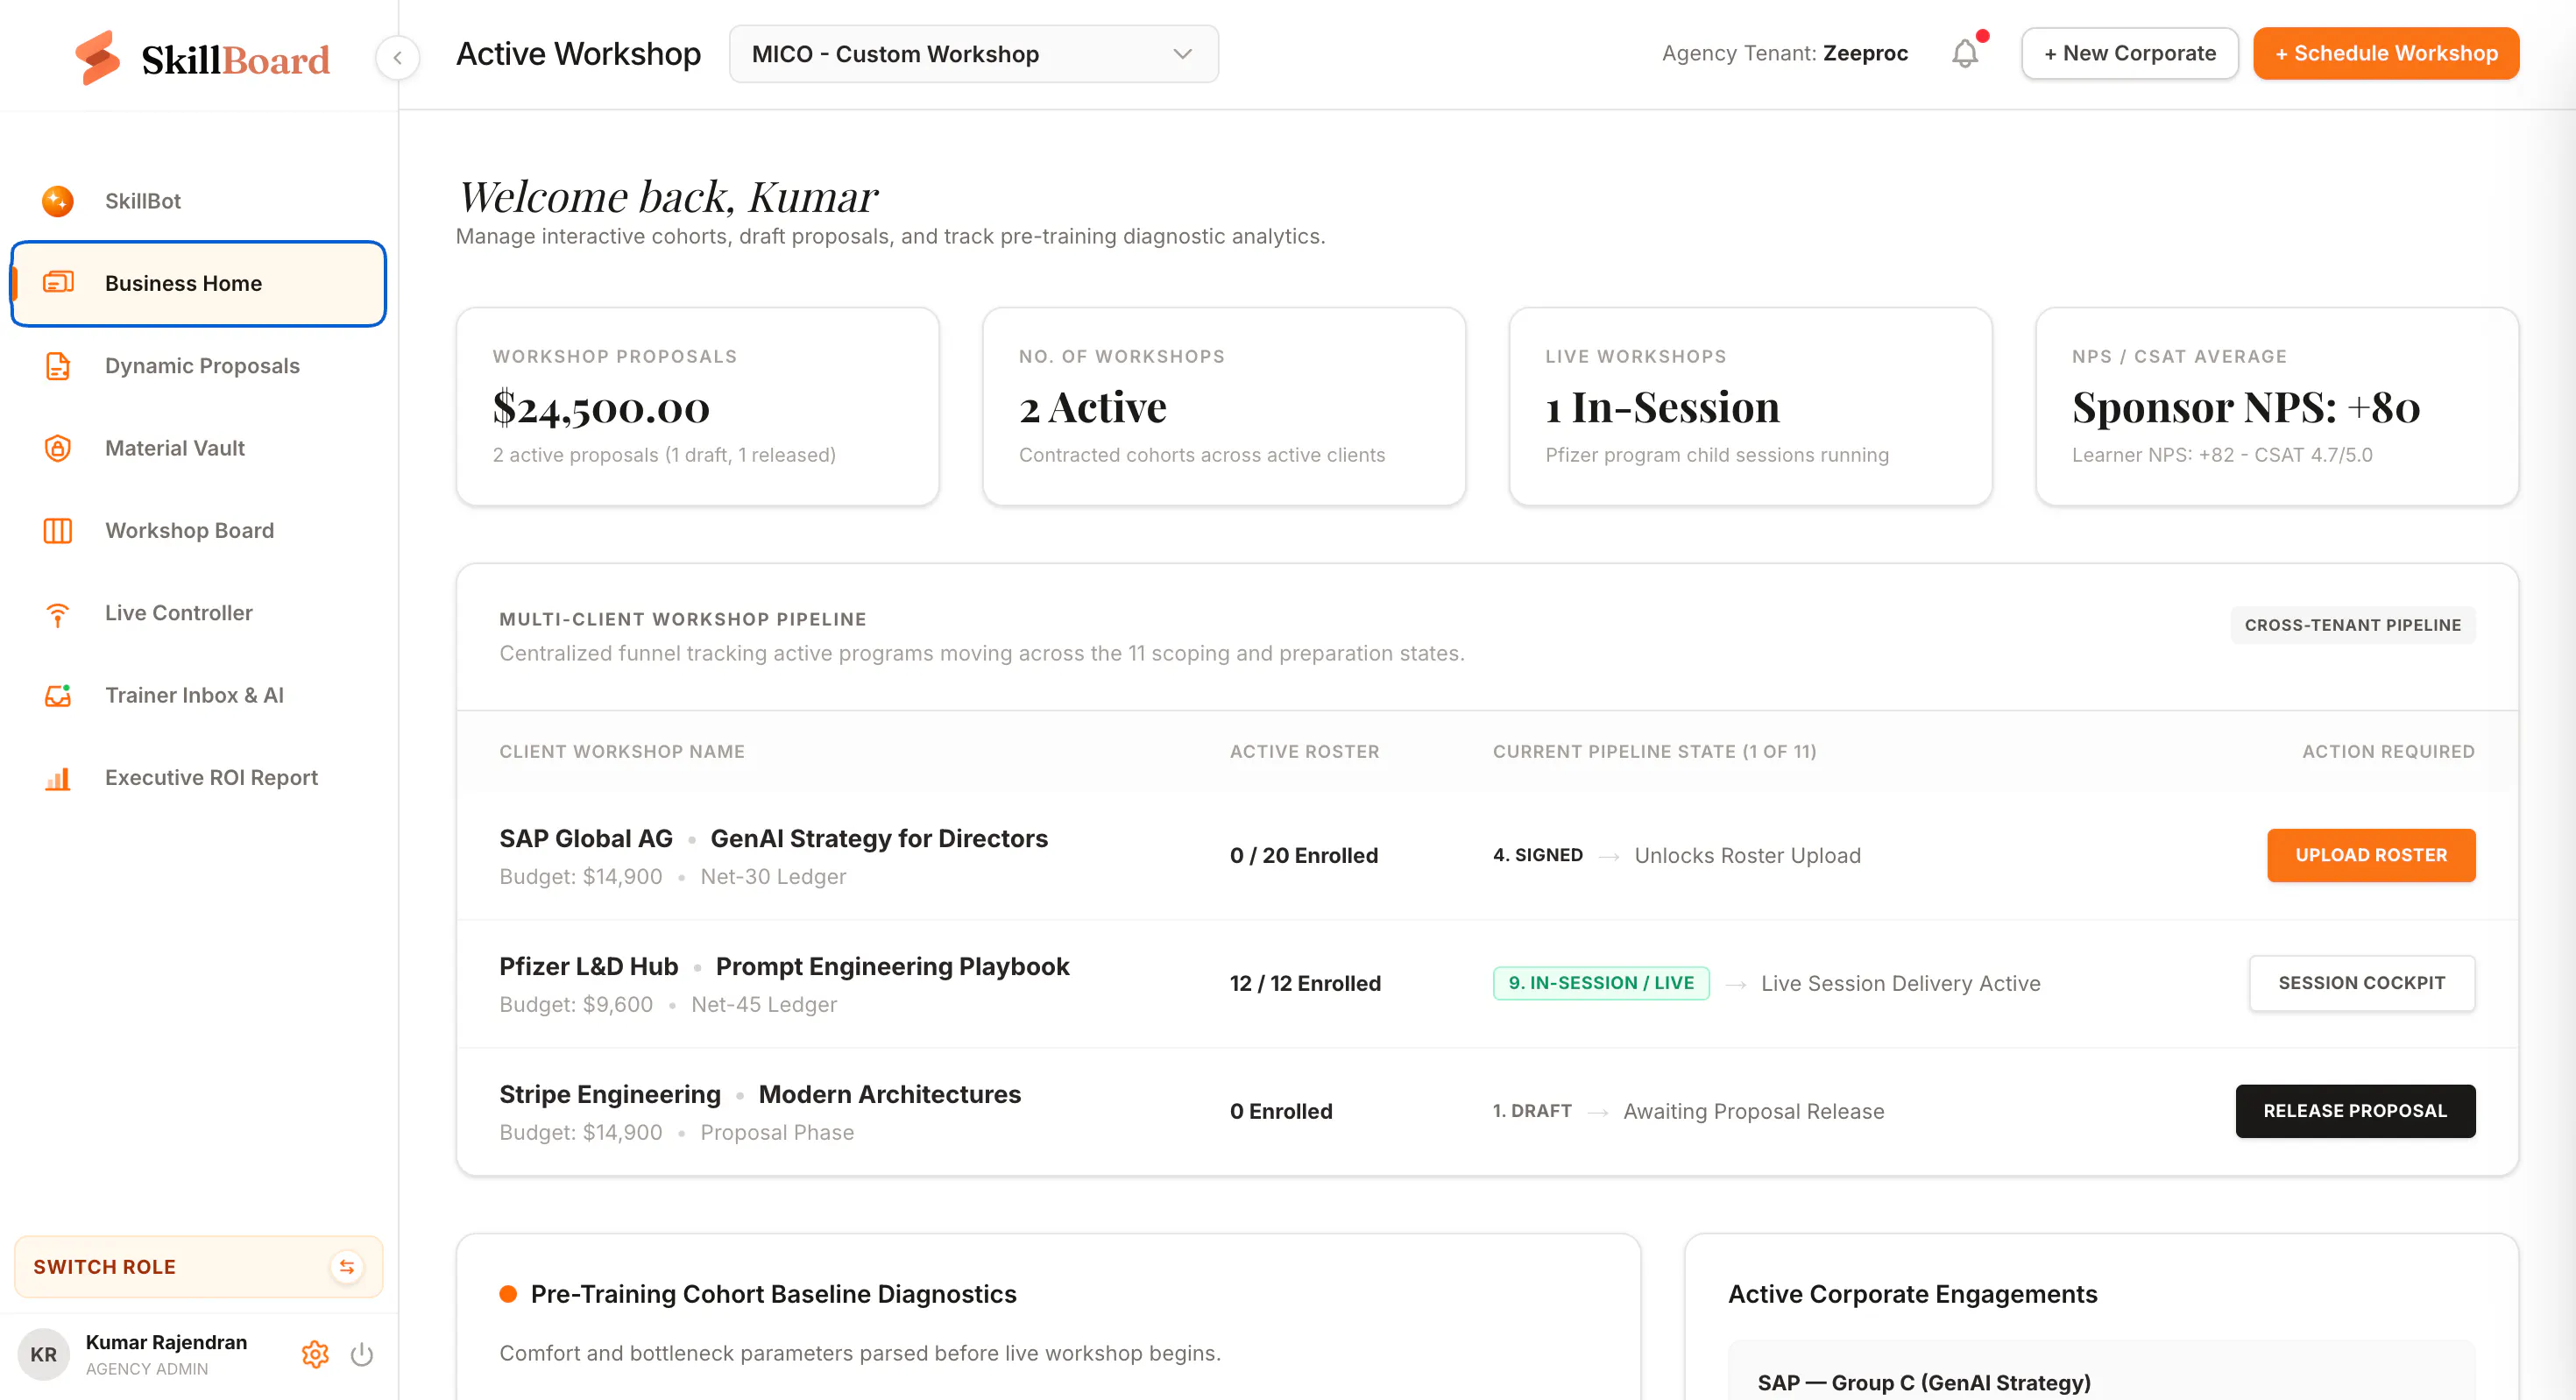Click the Workshop Board columns icon
The image size is (2576, 1400).
pos(58,530)
